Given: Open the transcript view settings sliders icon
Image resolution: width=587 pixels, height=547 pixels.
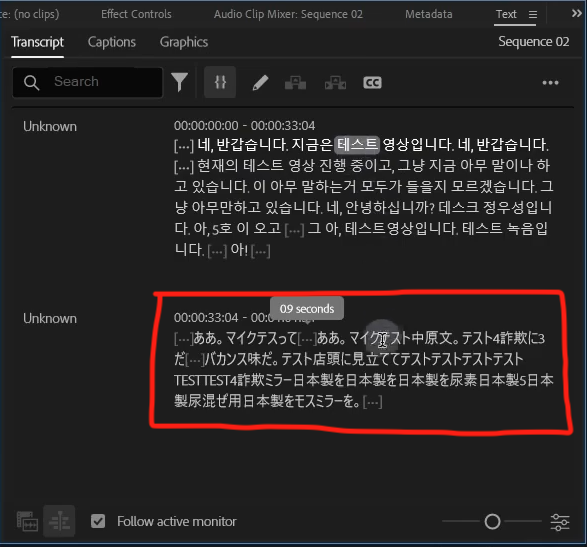Looking at the screenshot, I should tap(560, 522).
